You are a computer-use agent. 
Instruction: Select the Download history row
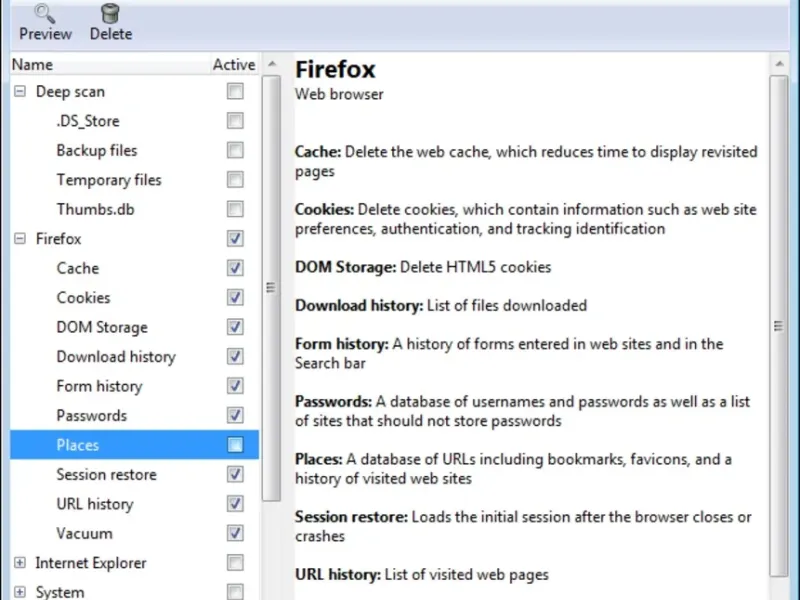coord(135,357)
